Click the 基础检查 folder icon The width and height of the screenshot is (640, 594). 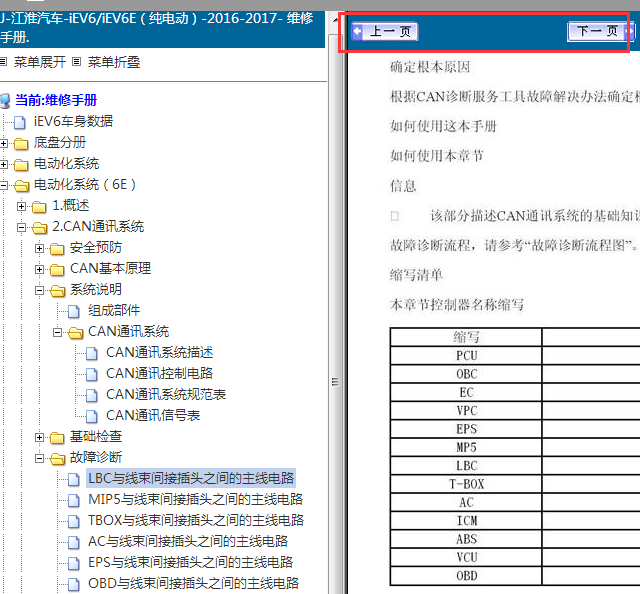(57, 438)
